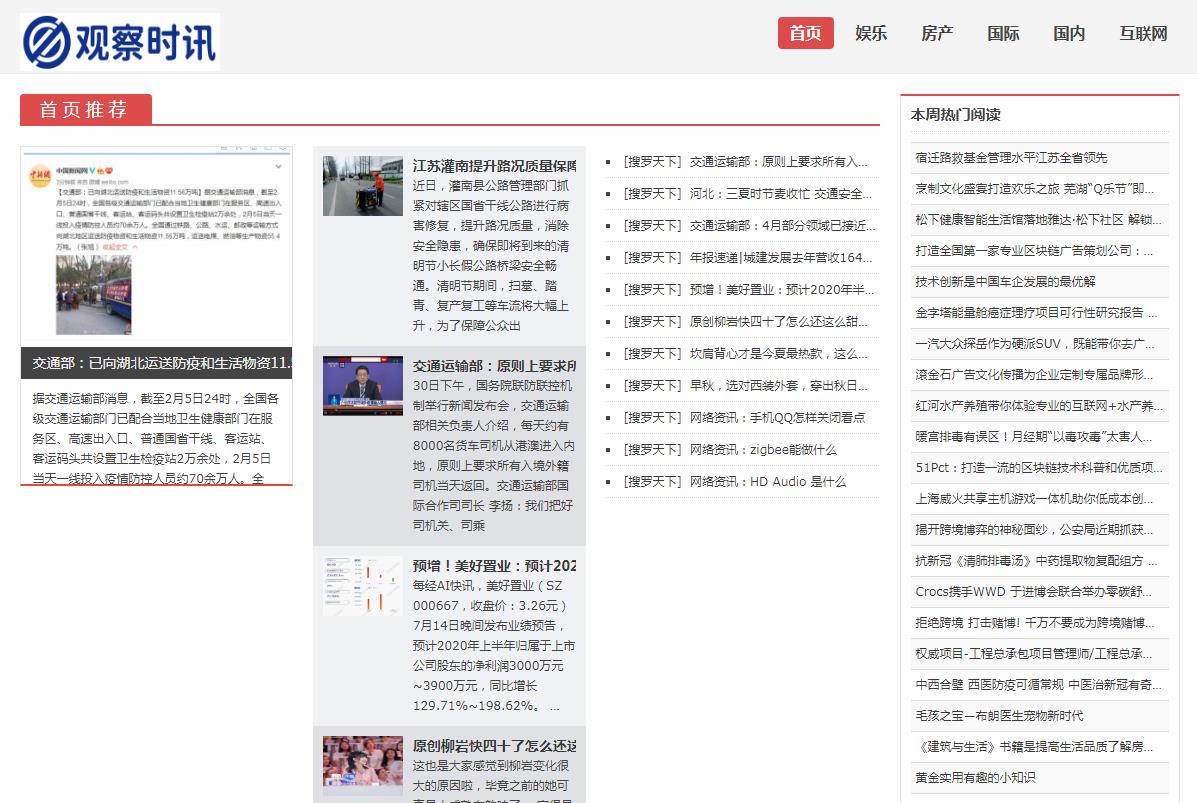Screen dimensions: 1197x803
Task: Open the press conference speaker thumbnail
Action: coord(363,385)
